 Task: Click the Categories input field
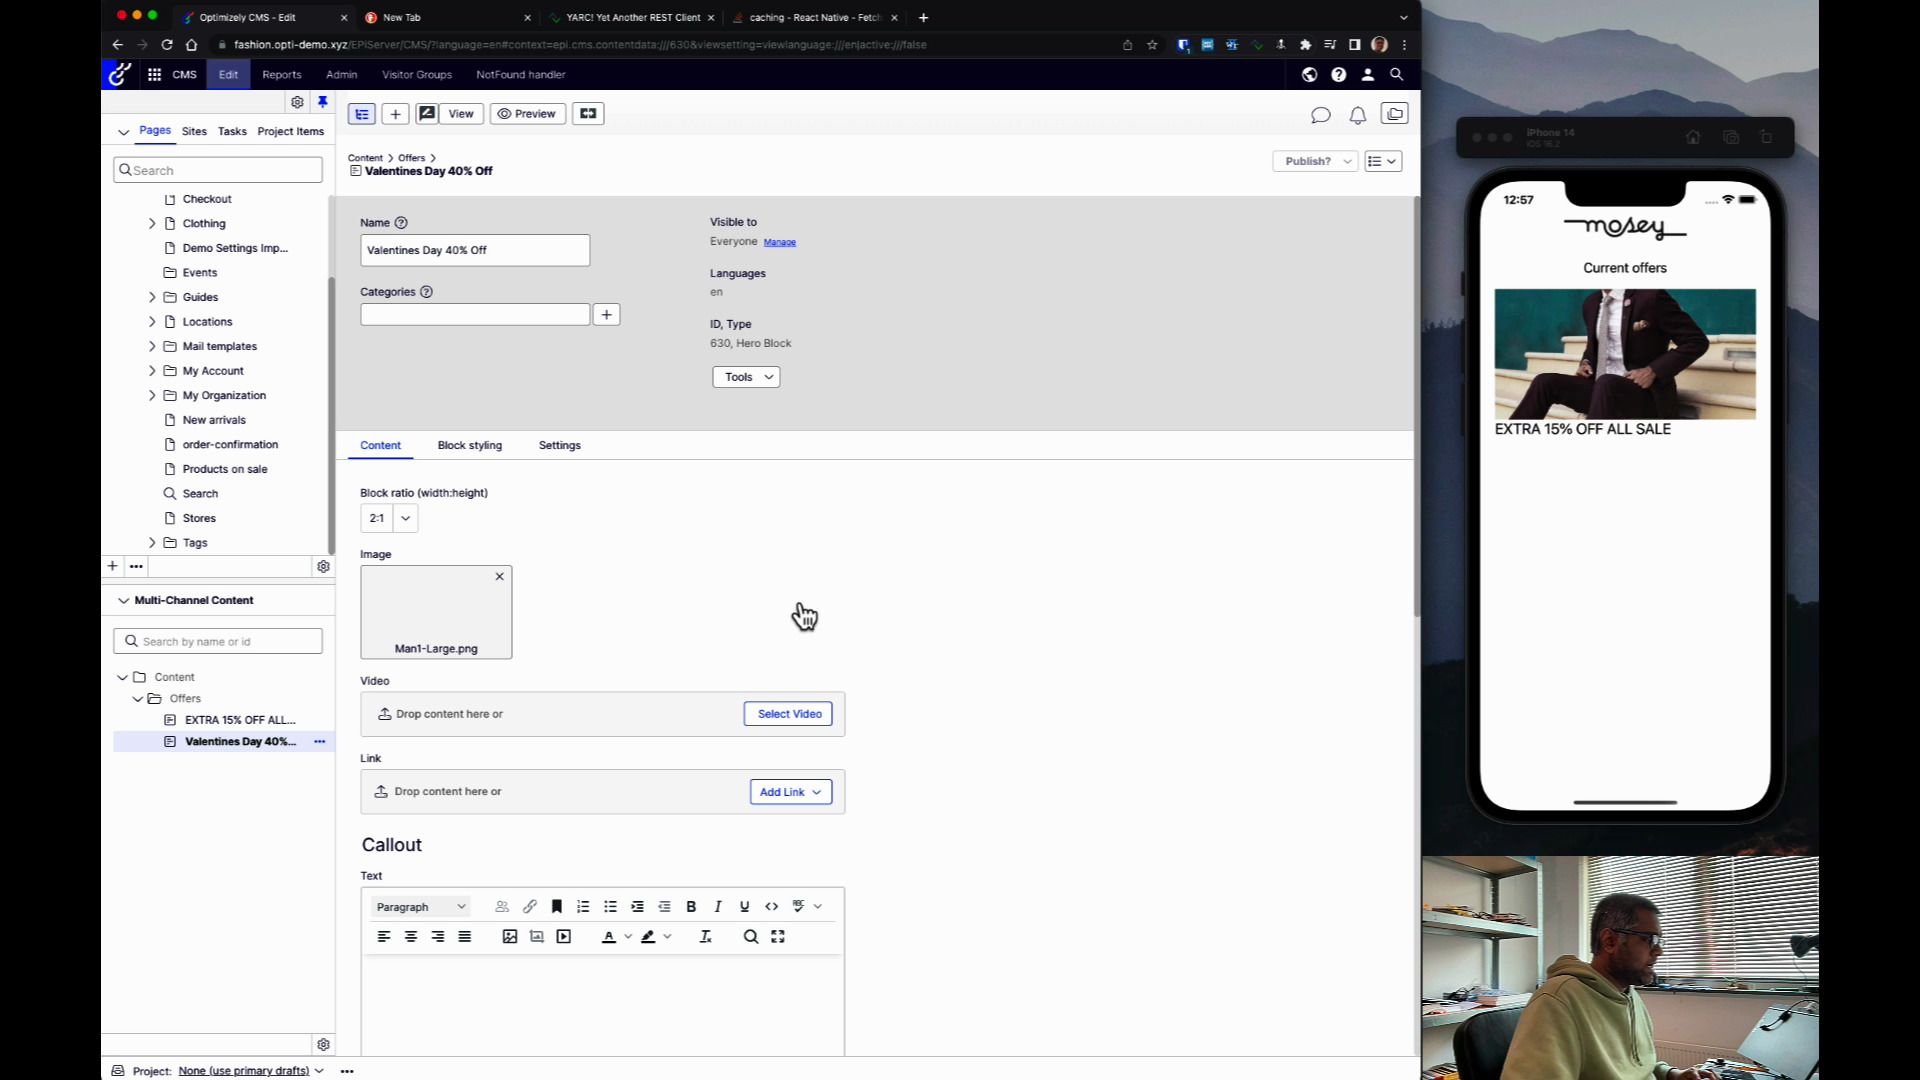point(475,314)
